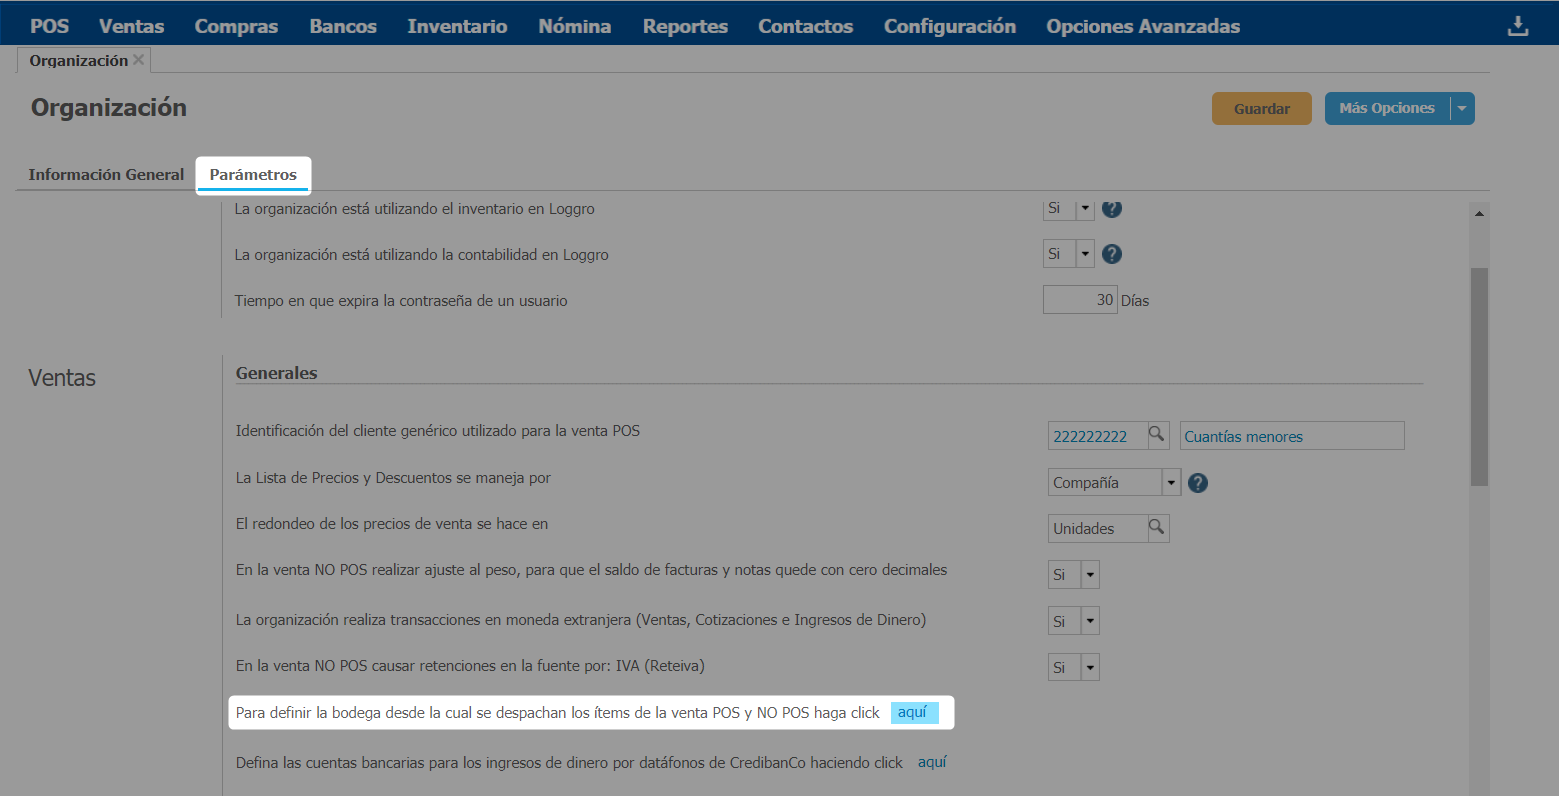Expand moneda extranjera Si dropdown
Viewport: 1559px width, 796px height.
[1090, 621]
